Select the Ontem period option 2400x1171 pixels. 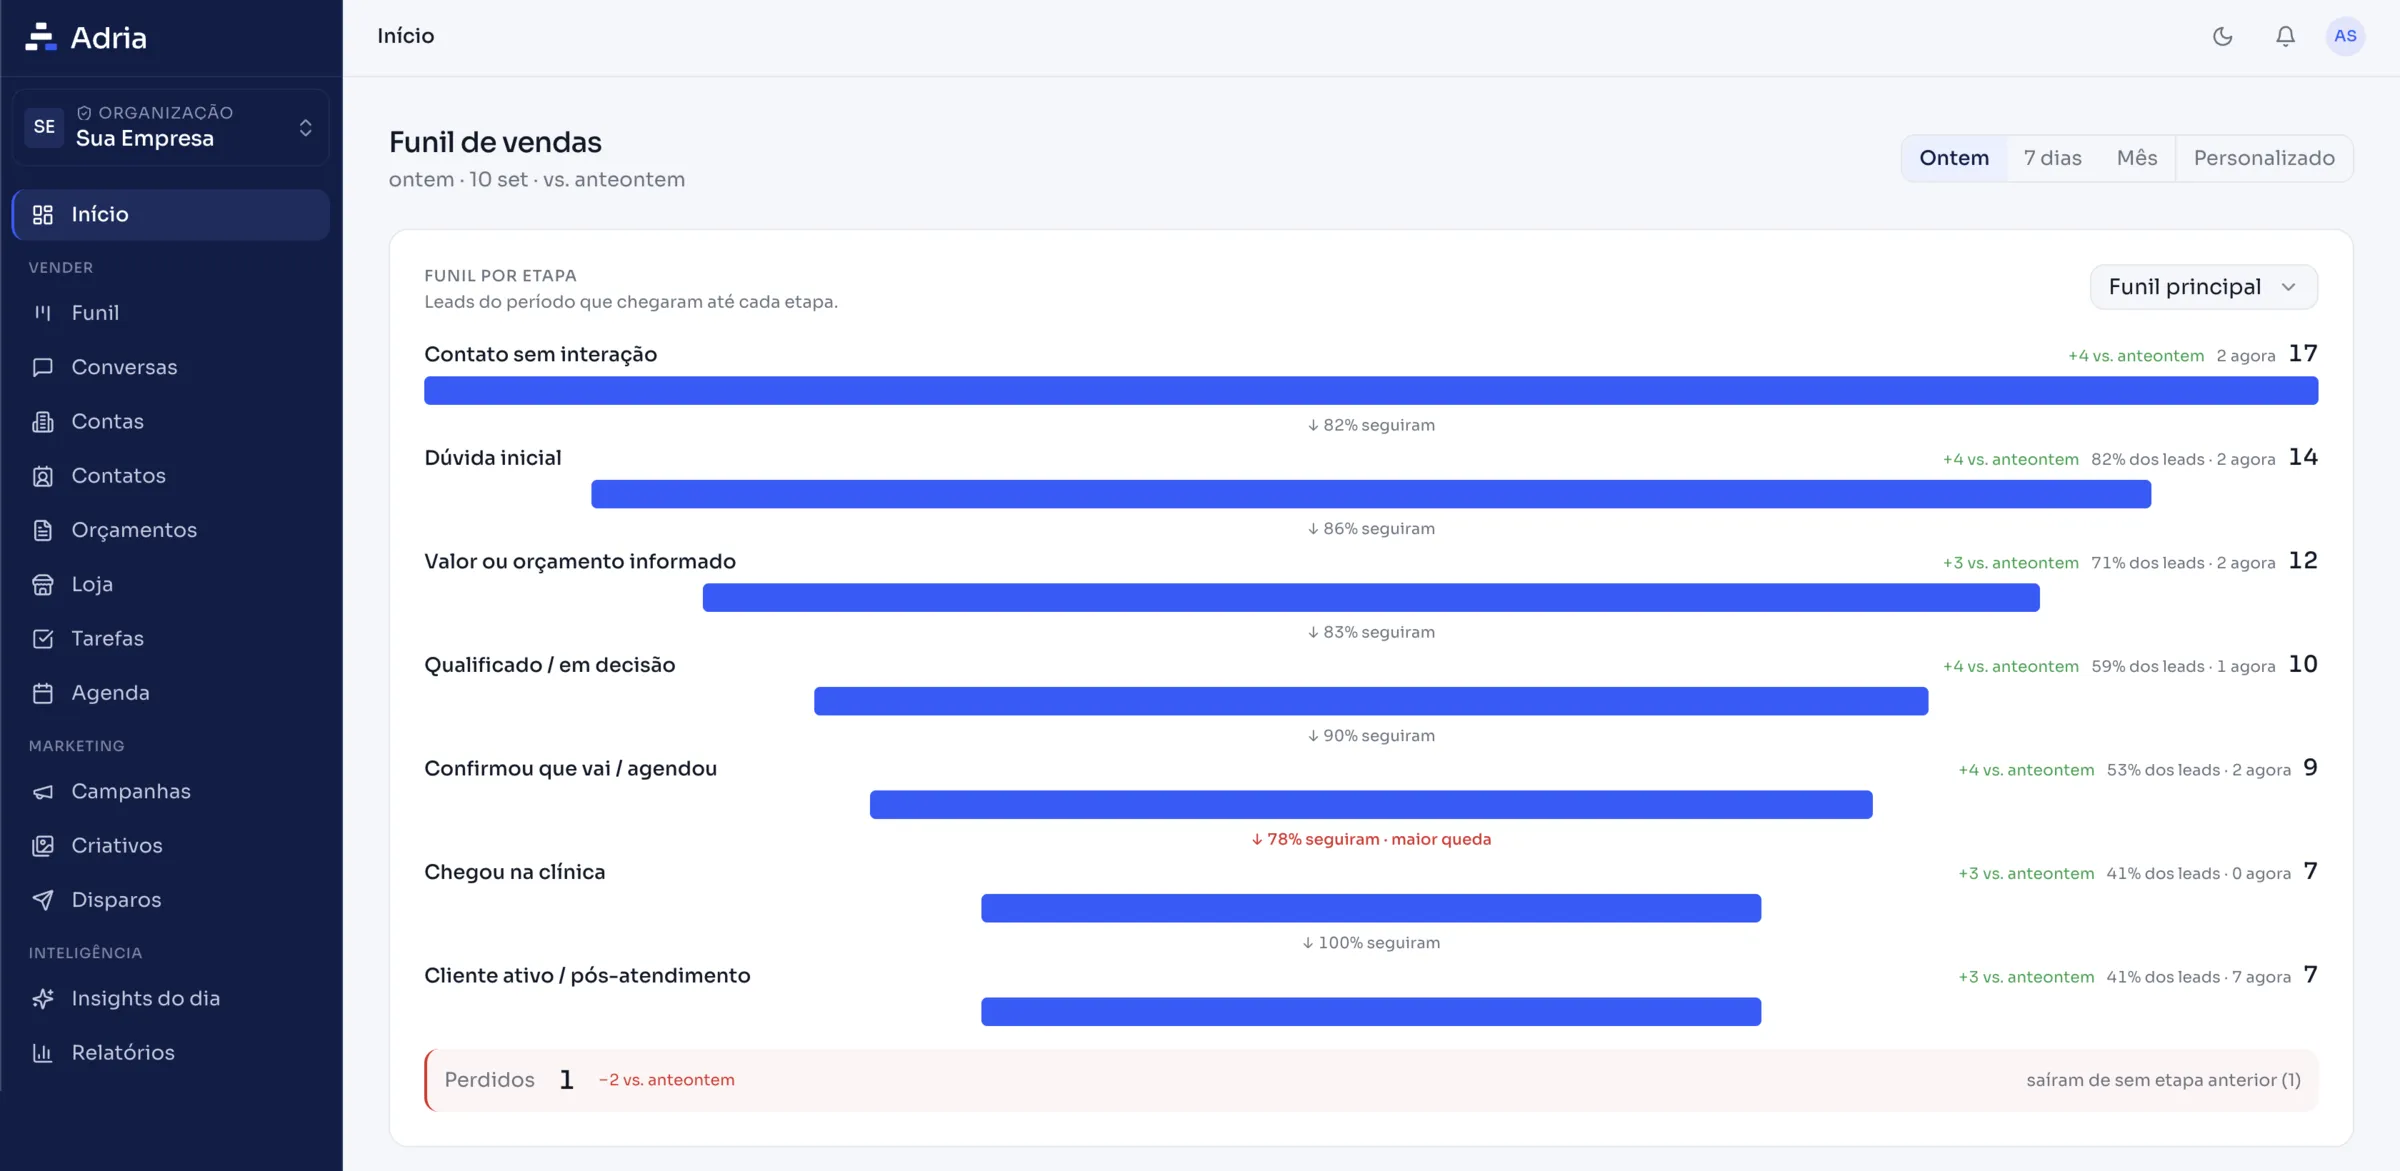tap(1954, 158)
